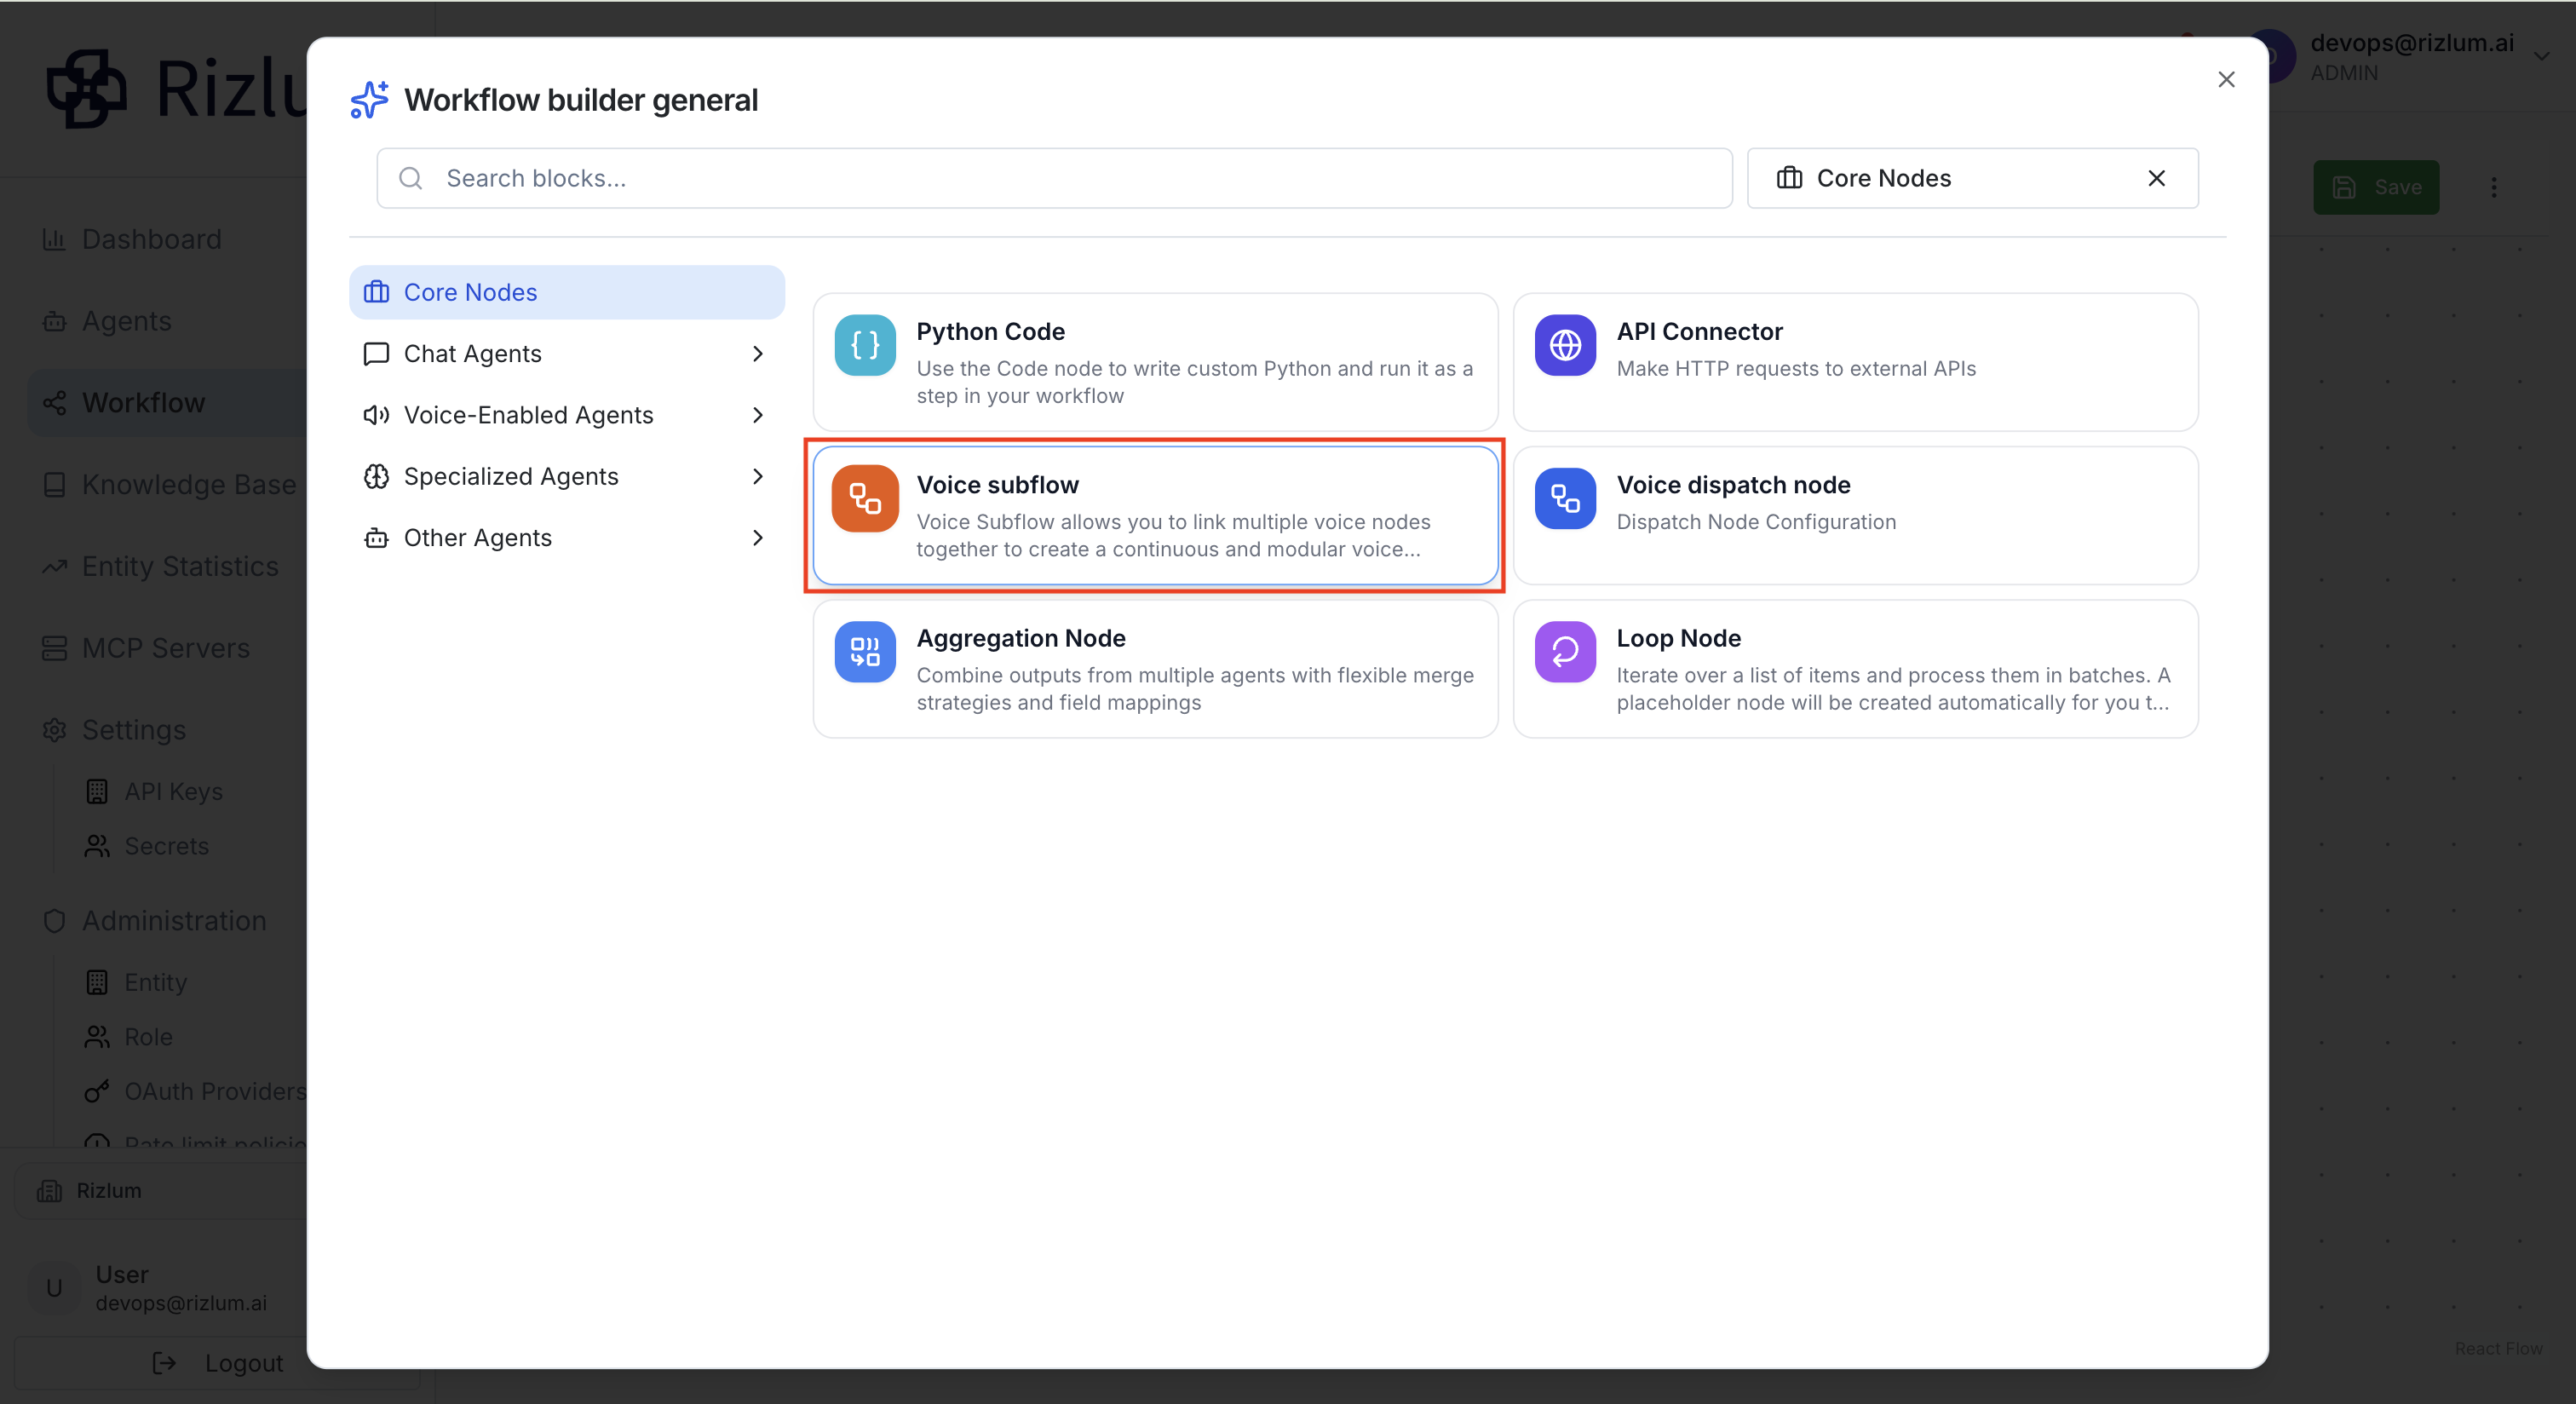Click the Agents robot icon in sidebar

point(54,321)
